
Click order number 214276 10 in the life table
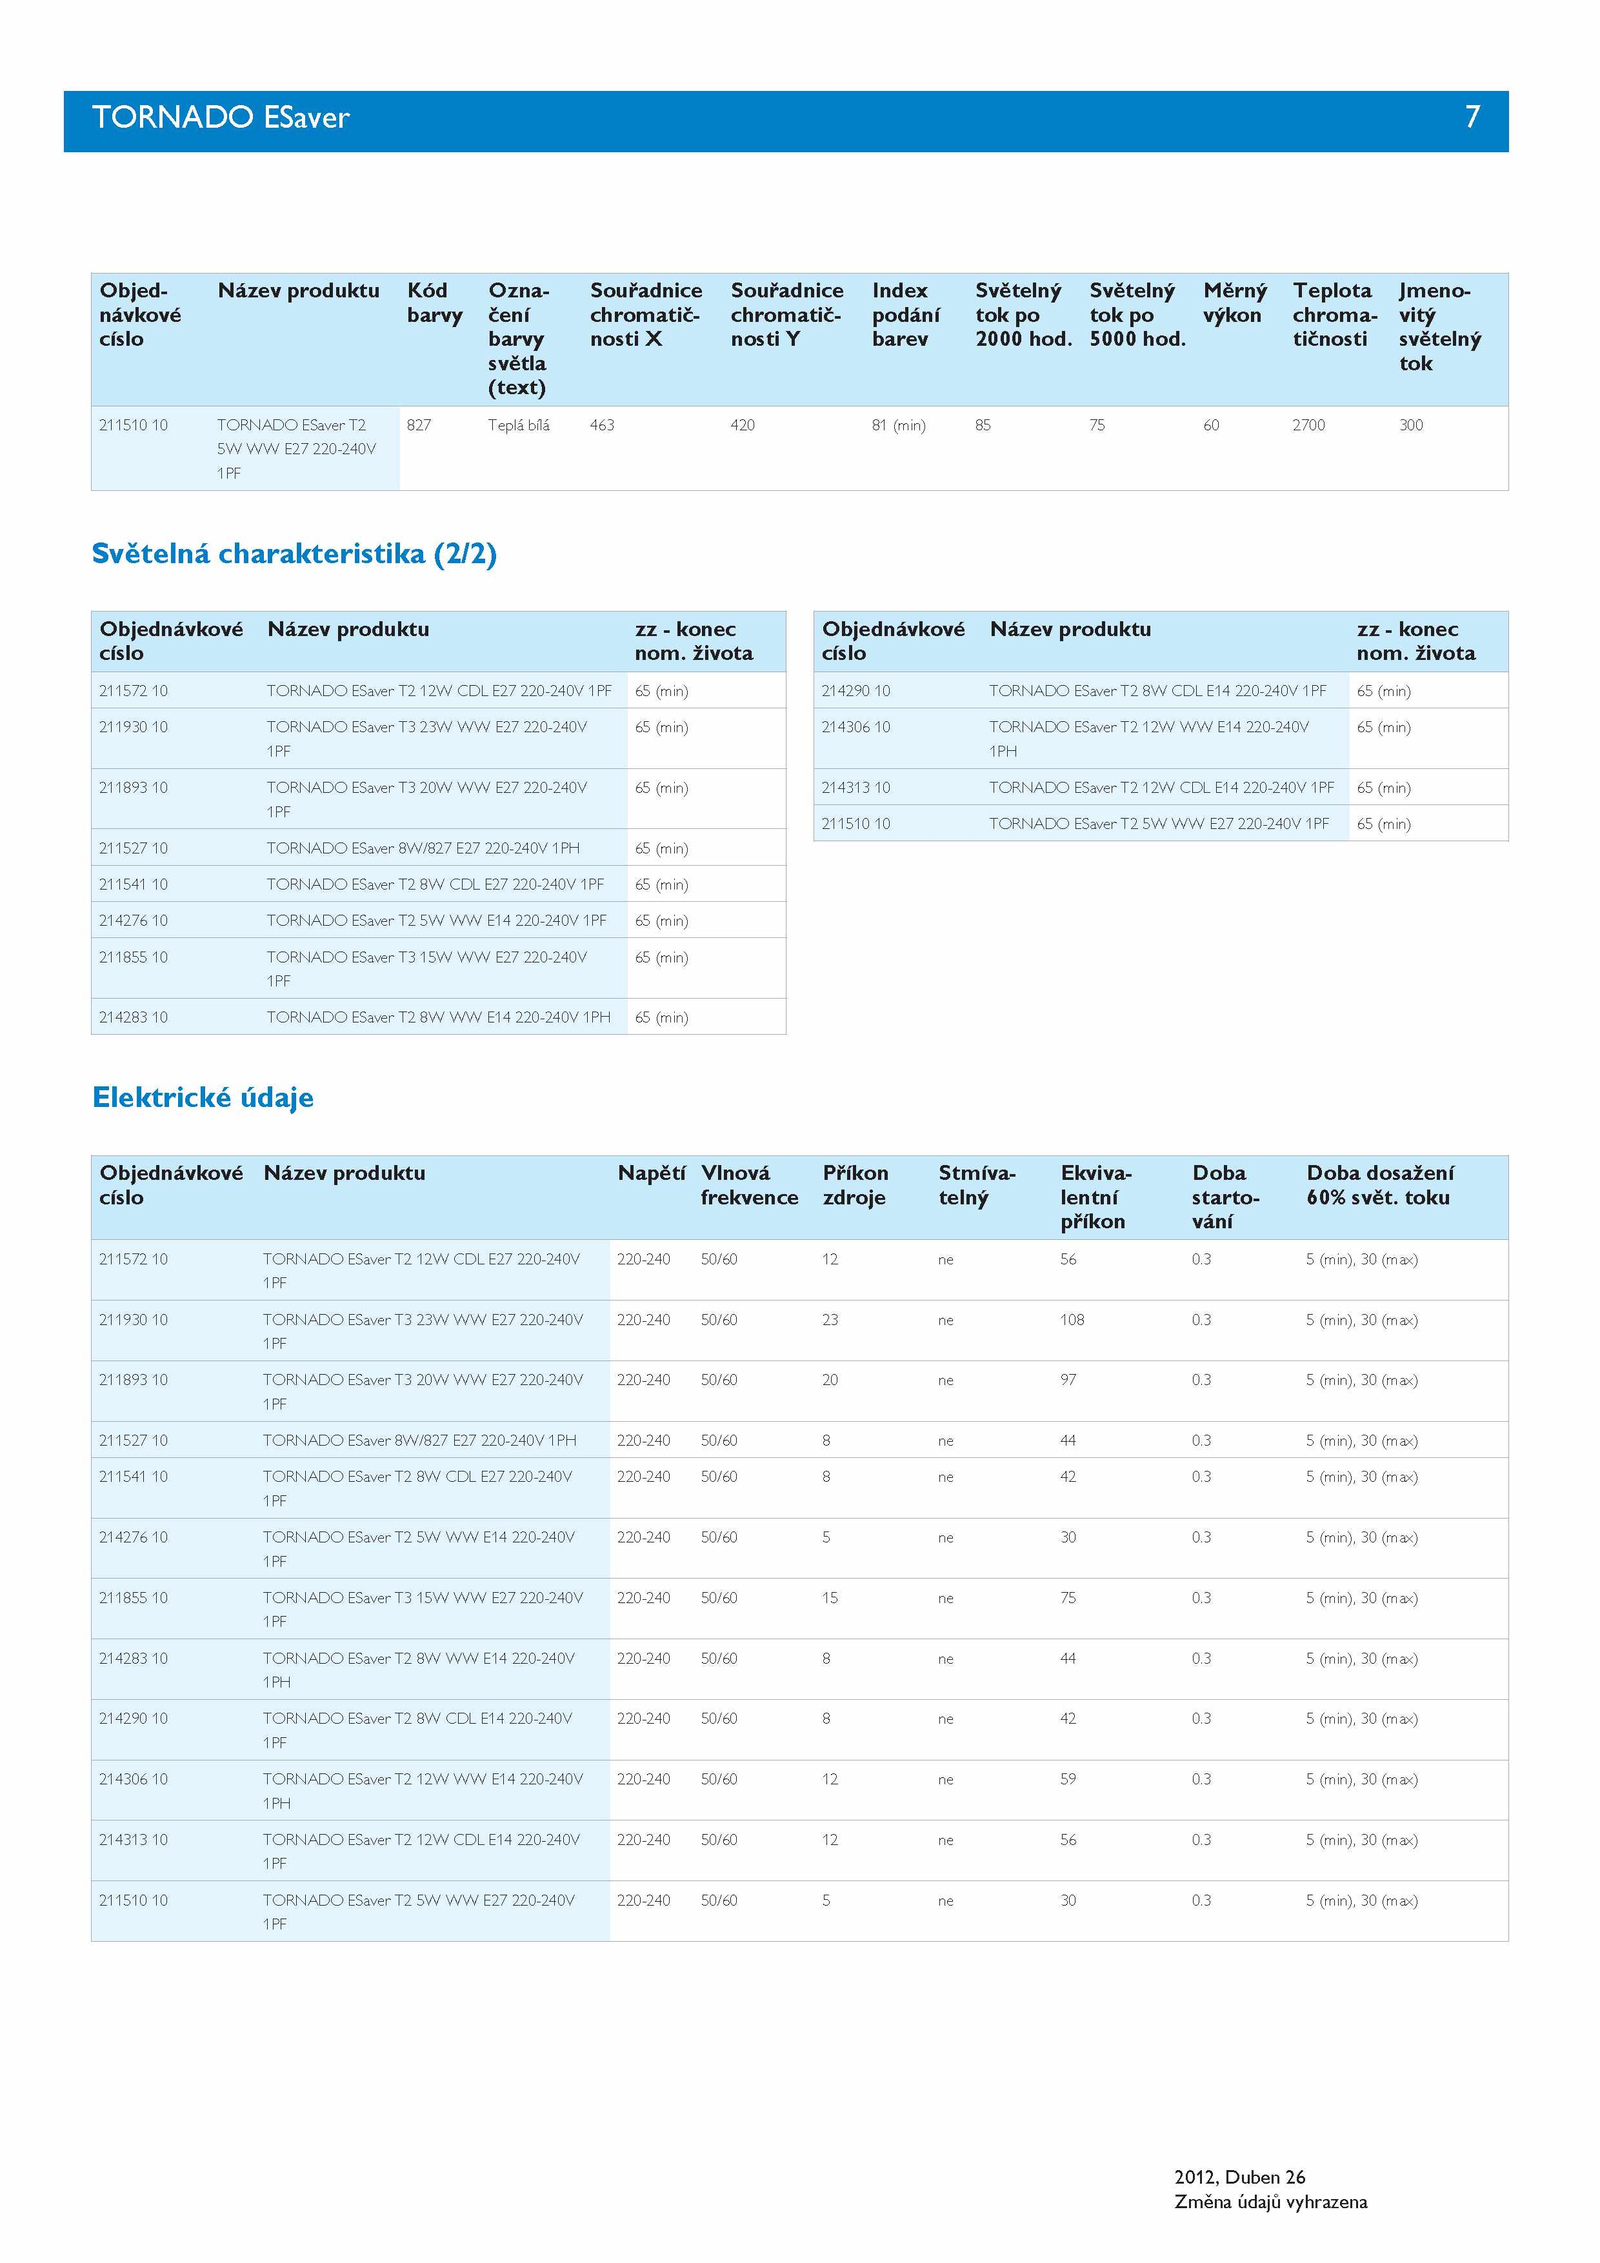click(134, 921)
